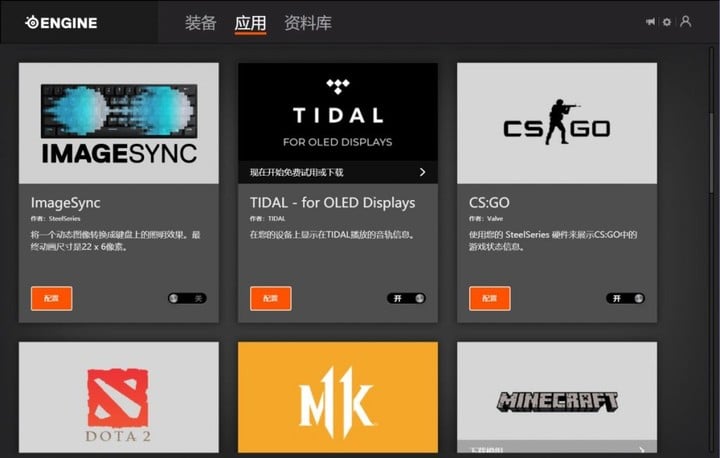The height and width of the screenshot is (458, 720).
Task: Click the ImageSync app title
Action: pyautogui.click(x=66, y=203)
